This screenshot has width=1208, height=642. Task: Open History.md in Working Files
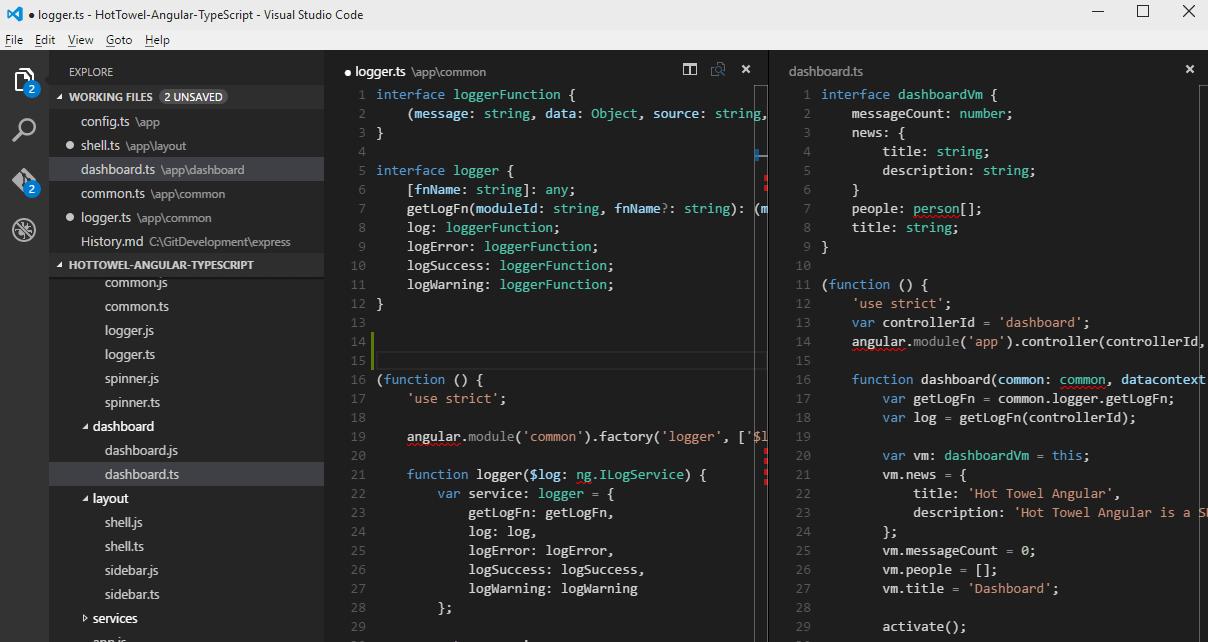[x=186, y=241]
